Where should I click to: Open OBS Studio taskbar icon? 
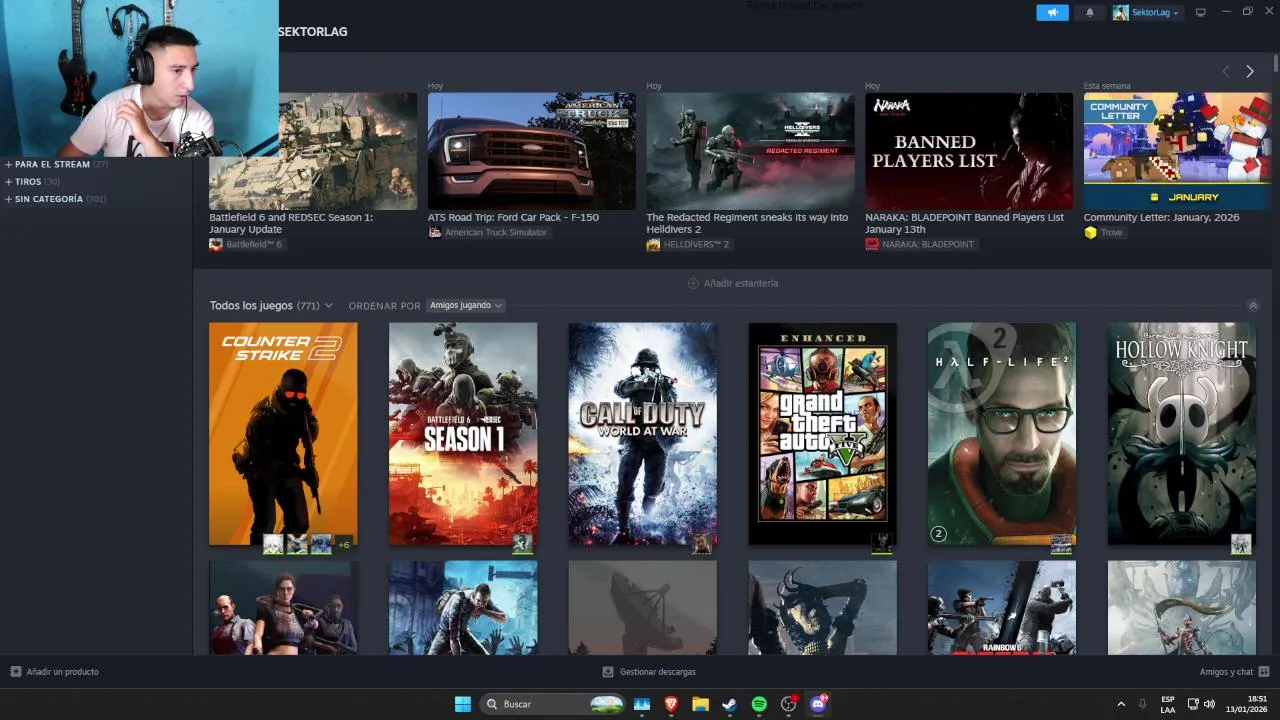tap(789, 704)
